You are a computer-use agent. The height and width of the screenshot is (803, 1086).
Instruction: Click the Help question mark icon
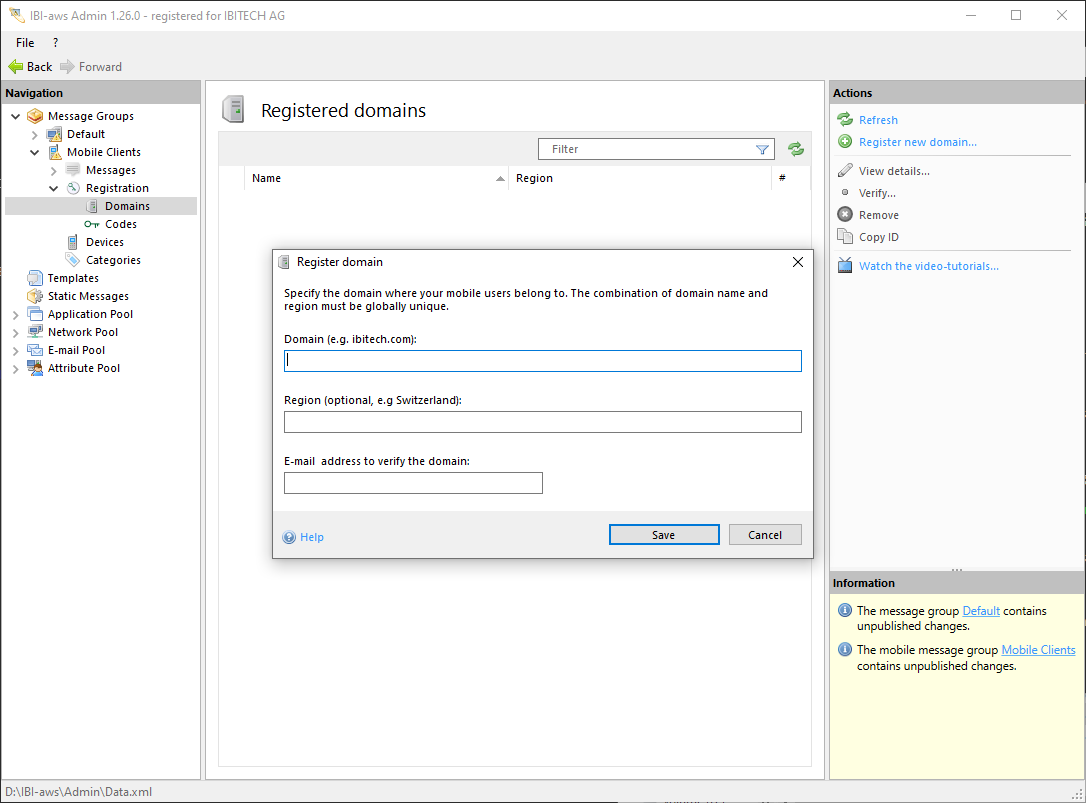tap(289, 537)
